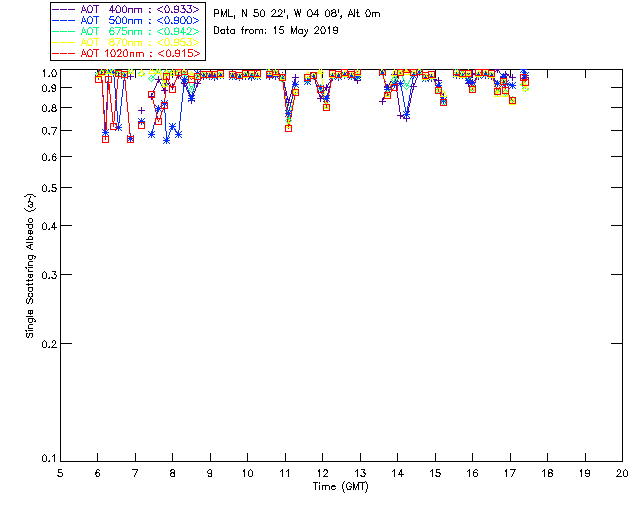Click the 16 x-axis time label
This screenshot has height=512, width=640.
(x=472, y=473)
